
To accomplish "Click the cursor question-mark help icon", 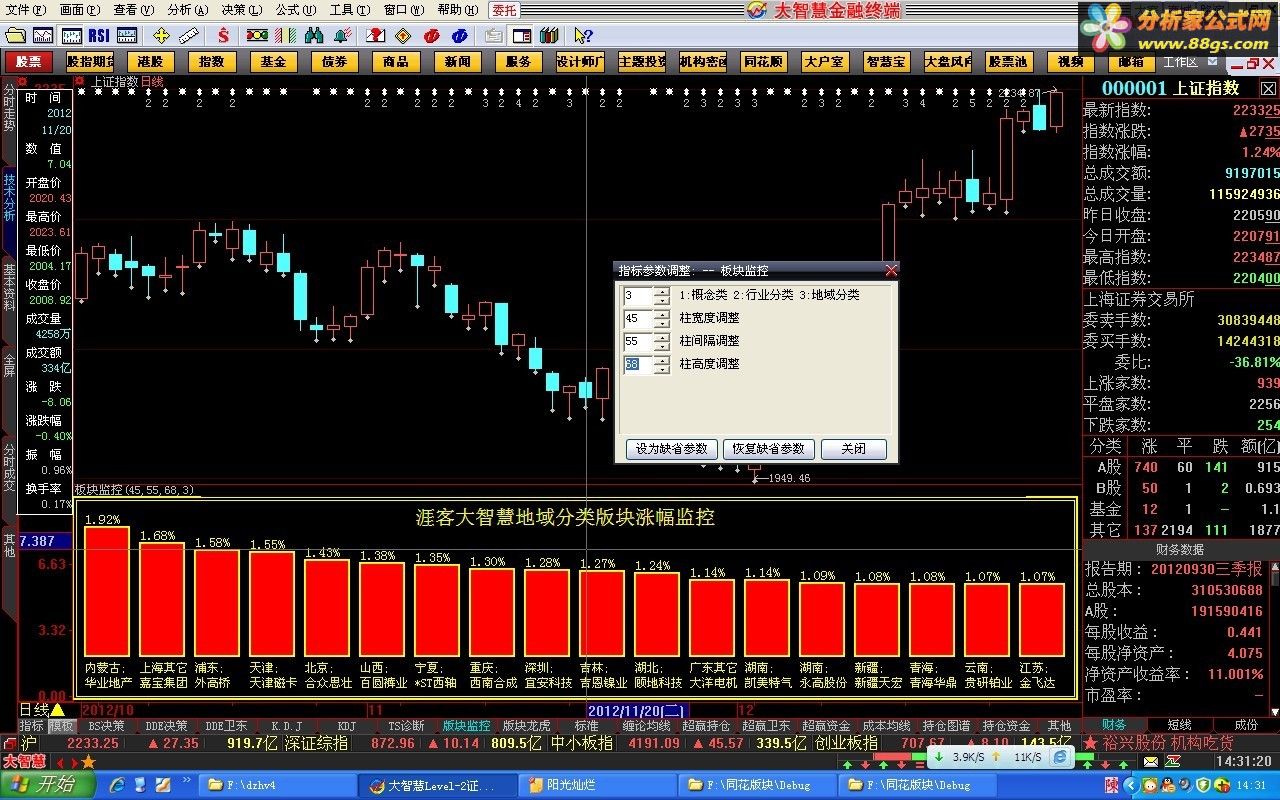I will click(583, 35).
